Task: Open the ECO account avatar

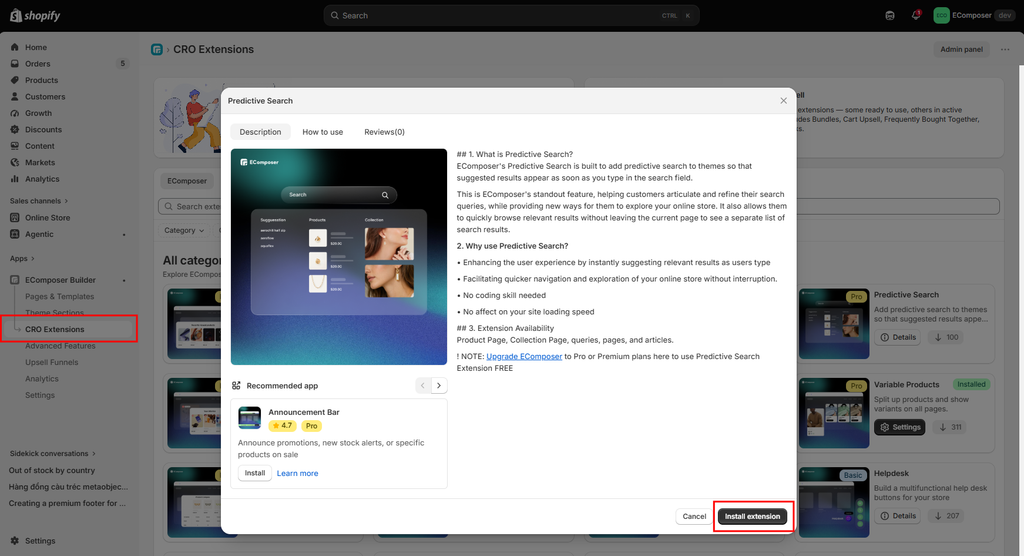Action: (941, 15)
